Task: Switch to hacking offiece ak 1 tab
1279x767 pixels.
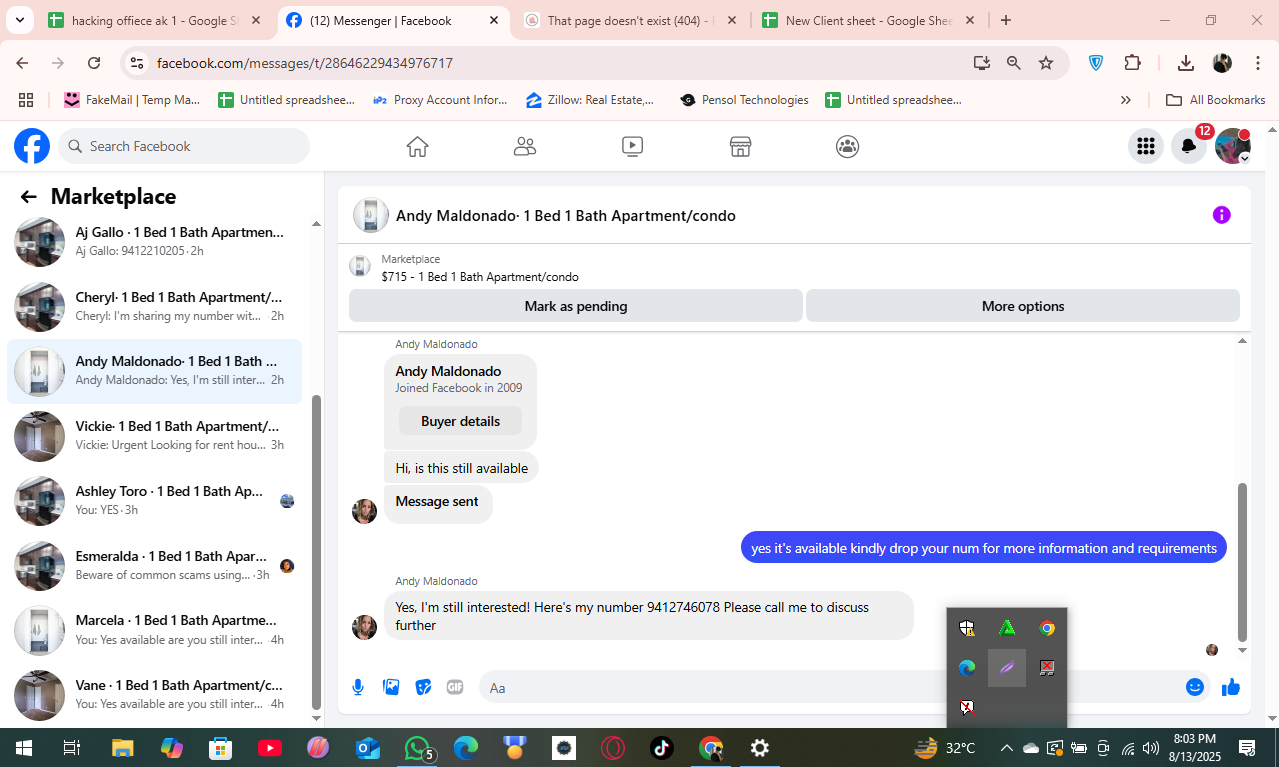Action: (x=155, y=21)
